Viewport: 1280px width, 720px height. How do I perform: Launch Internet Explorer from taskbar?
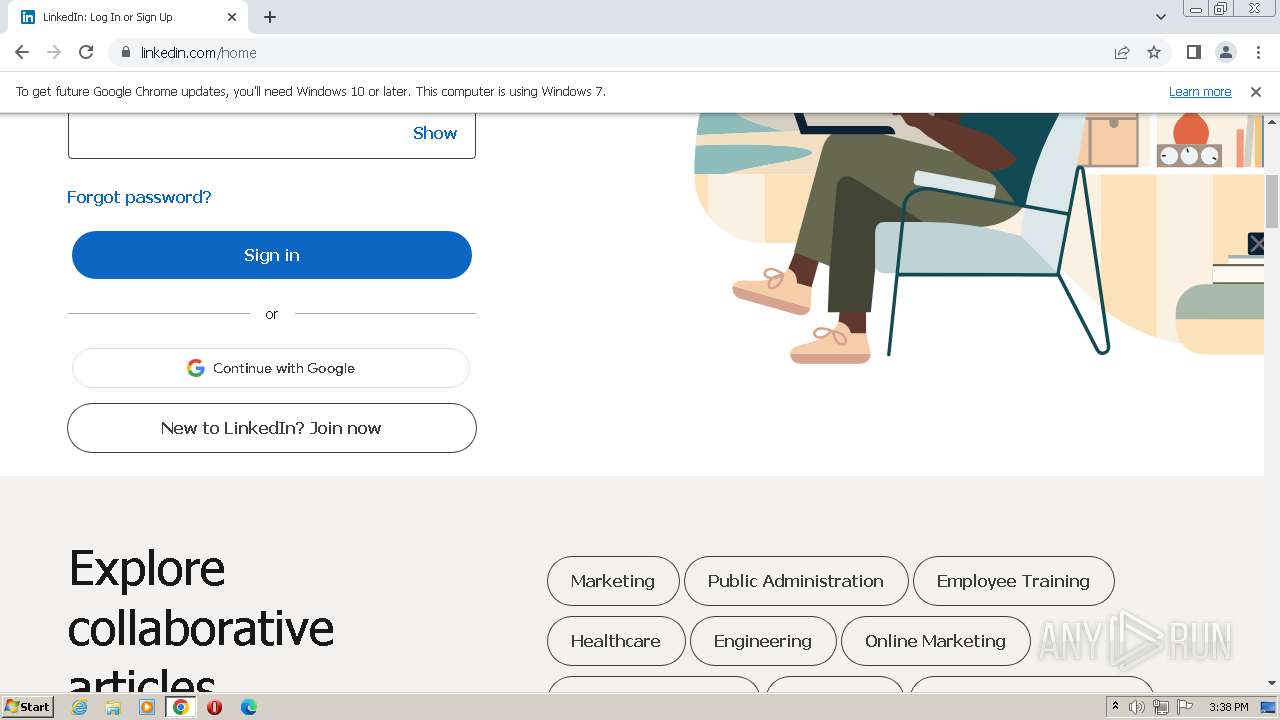79,707
